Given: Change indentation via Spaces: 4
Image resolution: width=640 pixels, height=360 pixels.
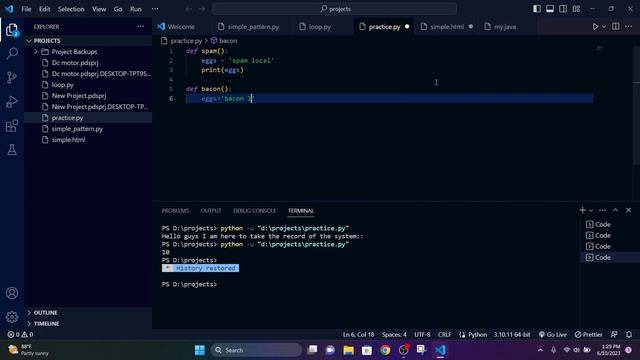Looking at the screenshot, I should click(394, 335).
